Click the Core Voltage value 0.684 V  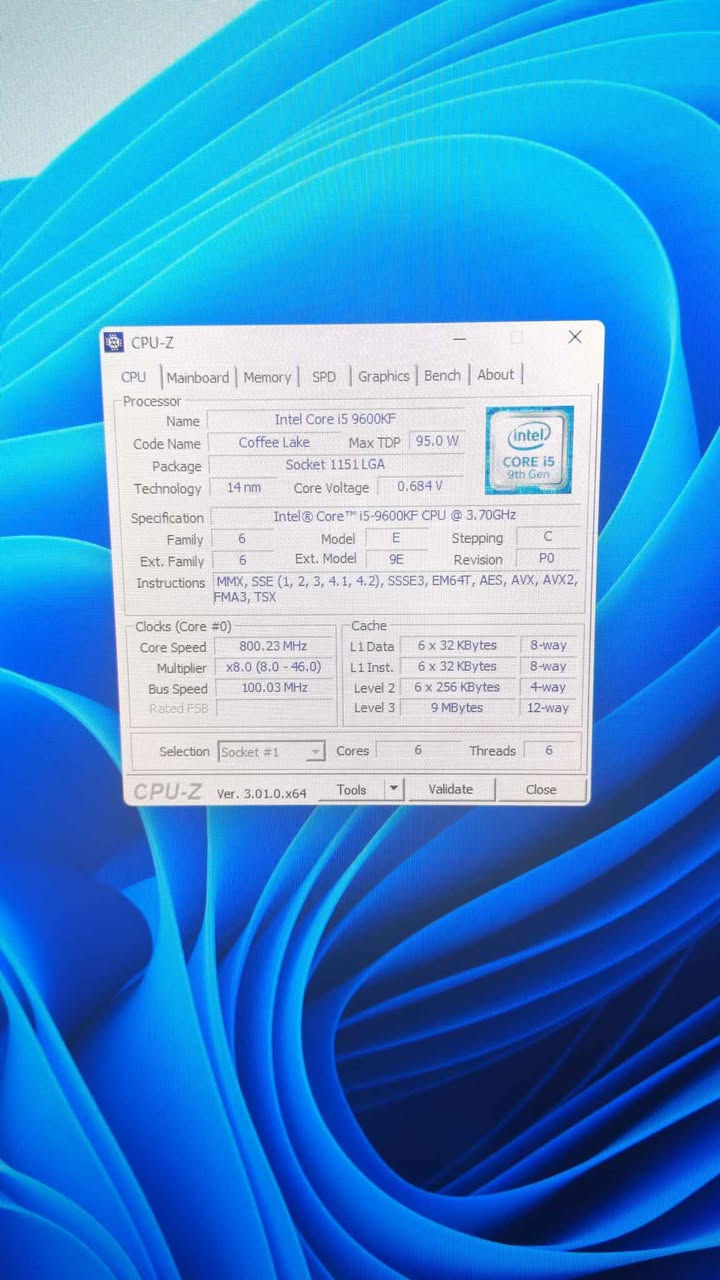pyautogui.click(x=420, y=487)
